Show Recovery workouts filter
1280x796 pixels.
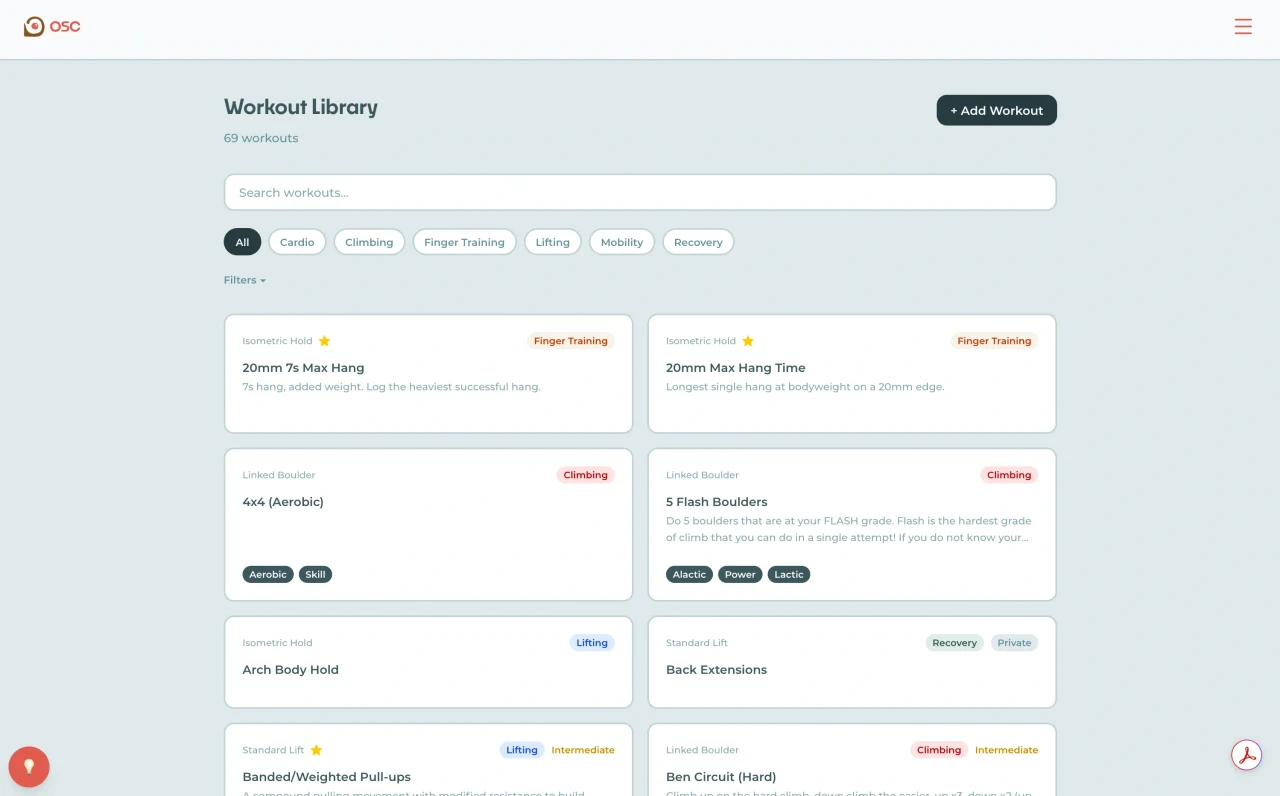[x=698, y=242]
